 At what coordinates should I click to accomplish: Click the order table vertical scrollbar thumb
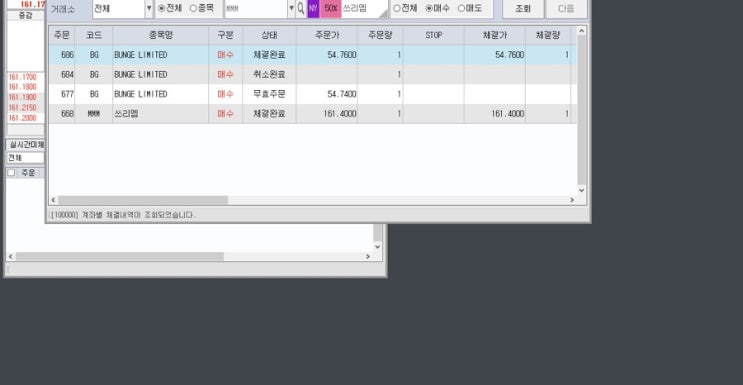(581, 110)
